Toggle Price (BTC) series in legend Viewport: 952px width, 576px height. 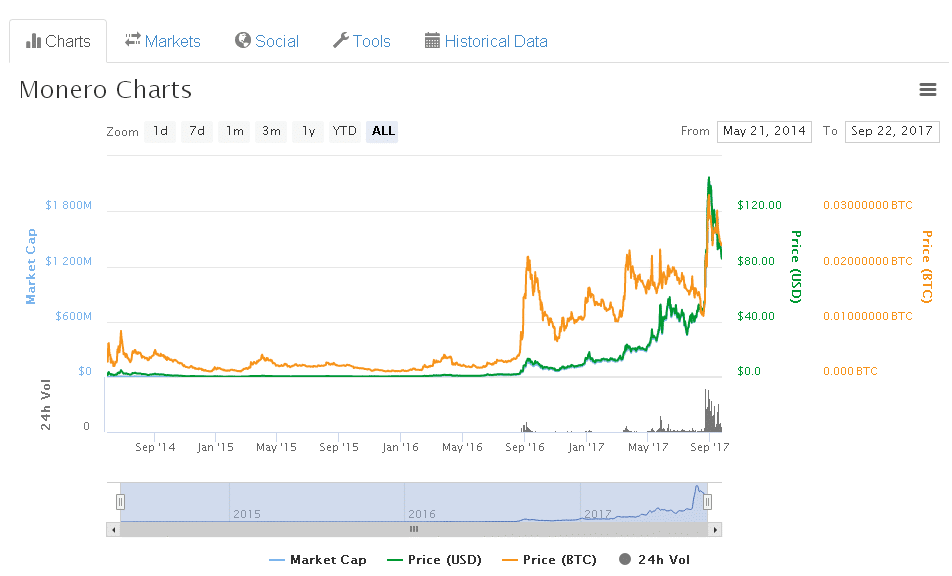tap(549, 560)
